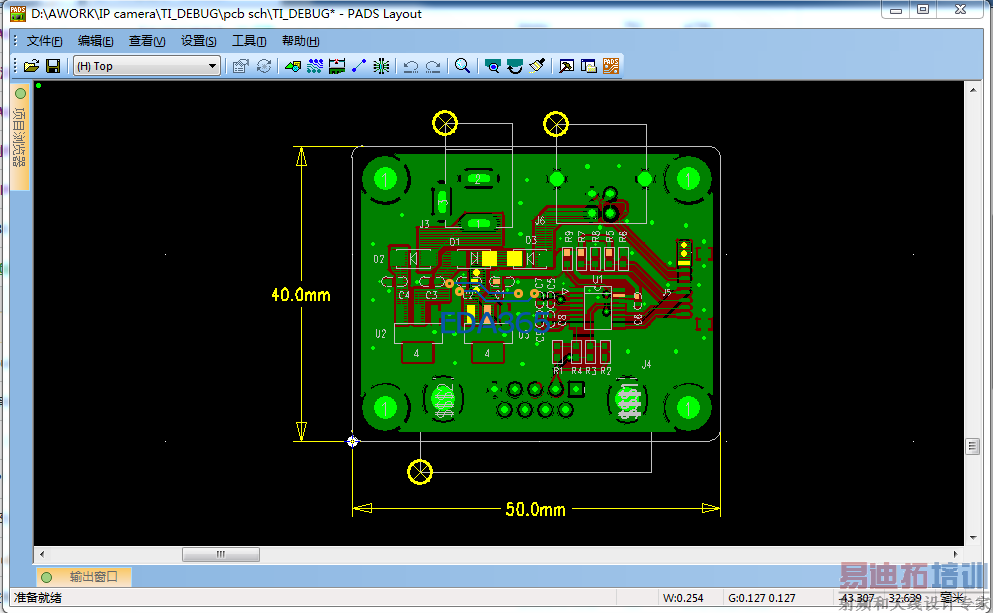Expand the 项目浏览器 side panel tab
This screenshot has height=613, width=993.
pyautogui.click(x=20, y=137)
